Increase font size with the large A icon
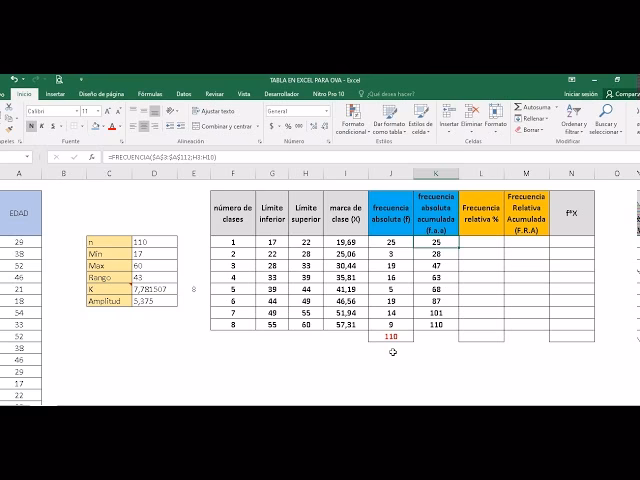Screen dimensions: 640x480 pyautogui.click(x=107, y=111)
